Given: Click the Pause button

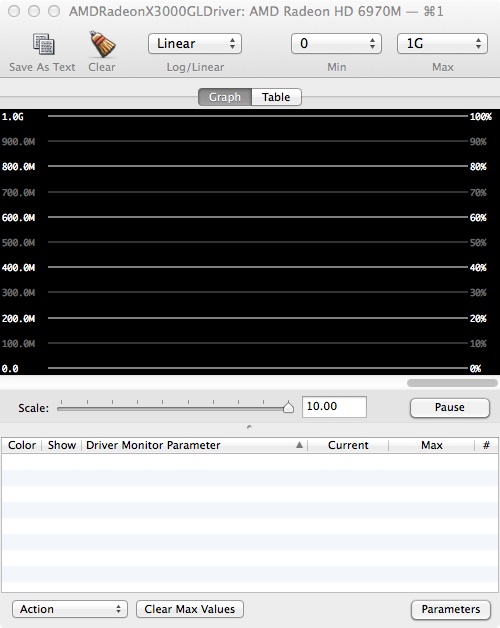Looking at the screenshot, I should pyautogui.click(x=450, y=407).
